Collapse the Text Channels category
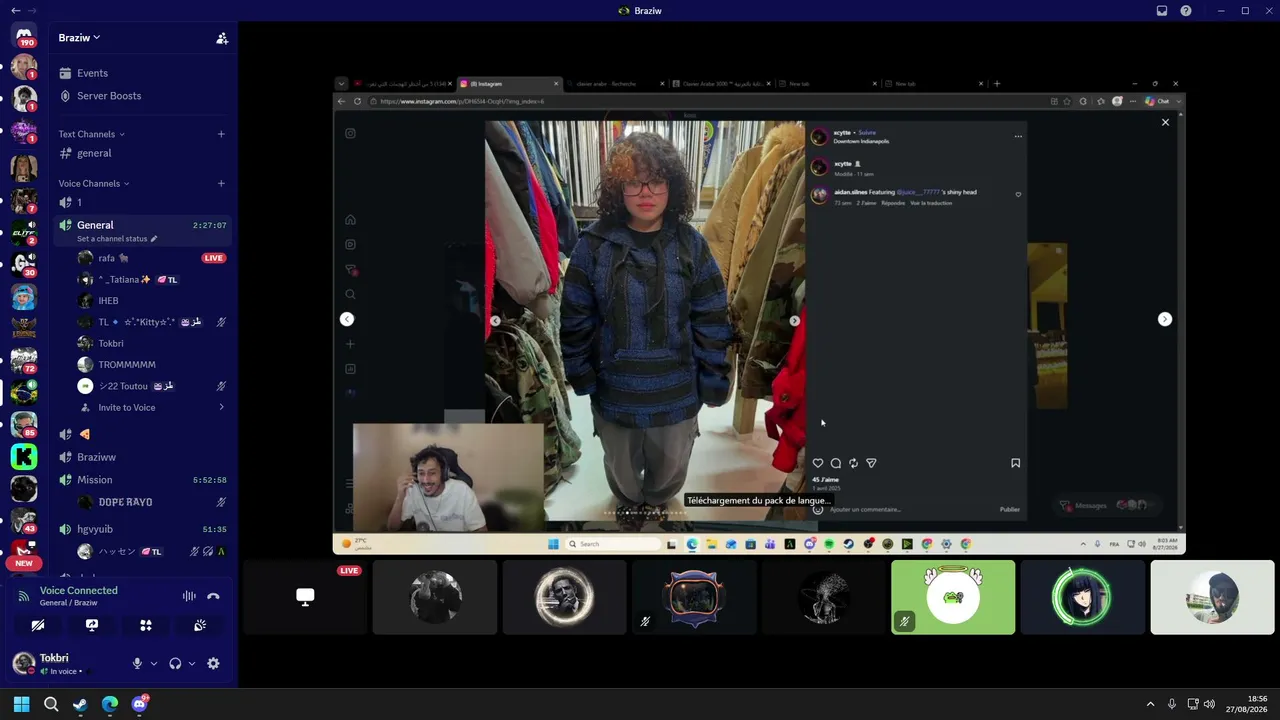The width and height of the screenshot is (1280, 720). (x=91, y=134)
